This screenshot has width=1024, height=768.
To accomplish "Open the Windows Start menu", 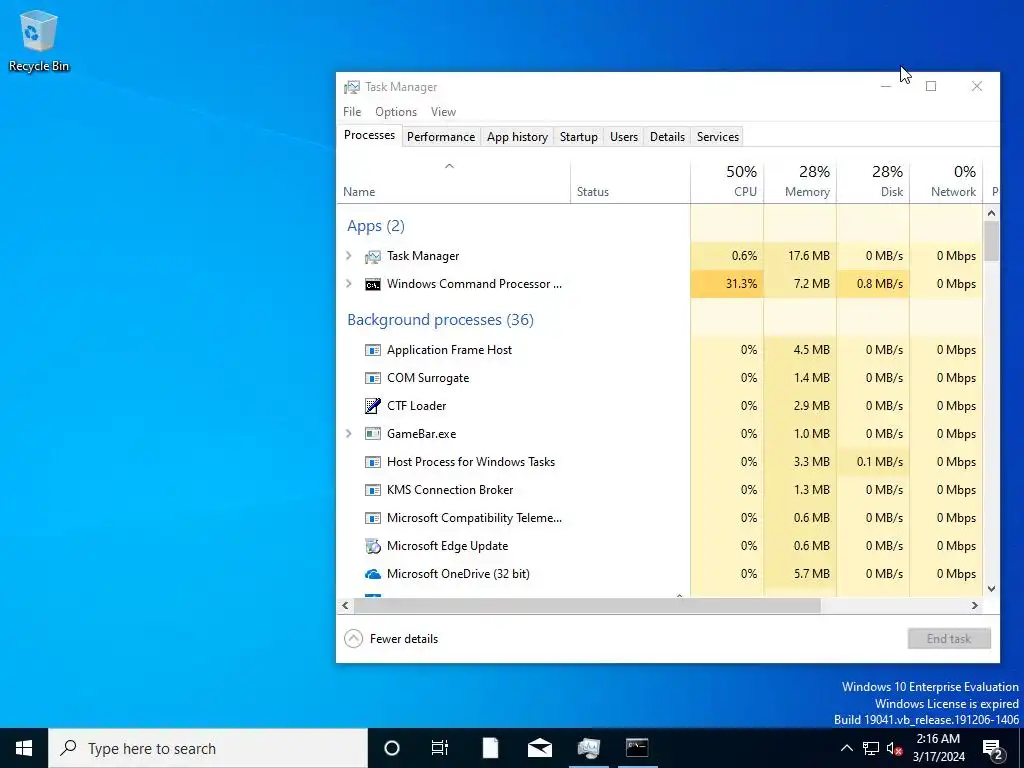I will pyautogui.click(x=24, y=748).
